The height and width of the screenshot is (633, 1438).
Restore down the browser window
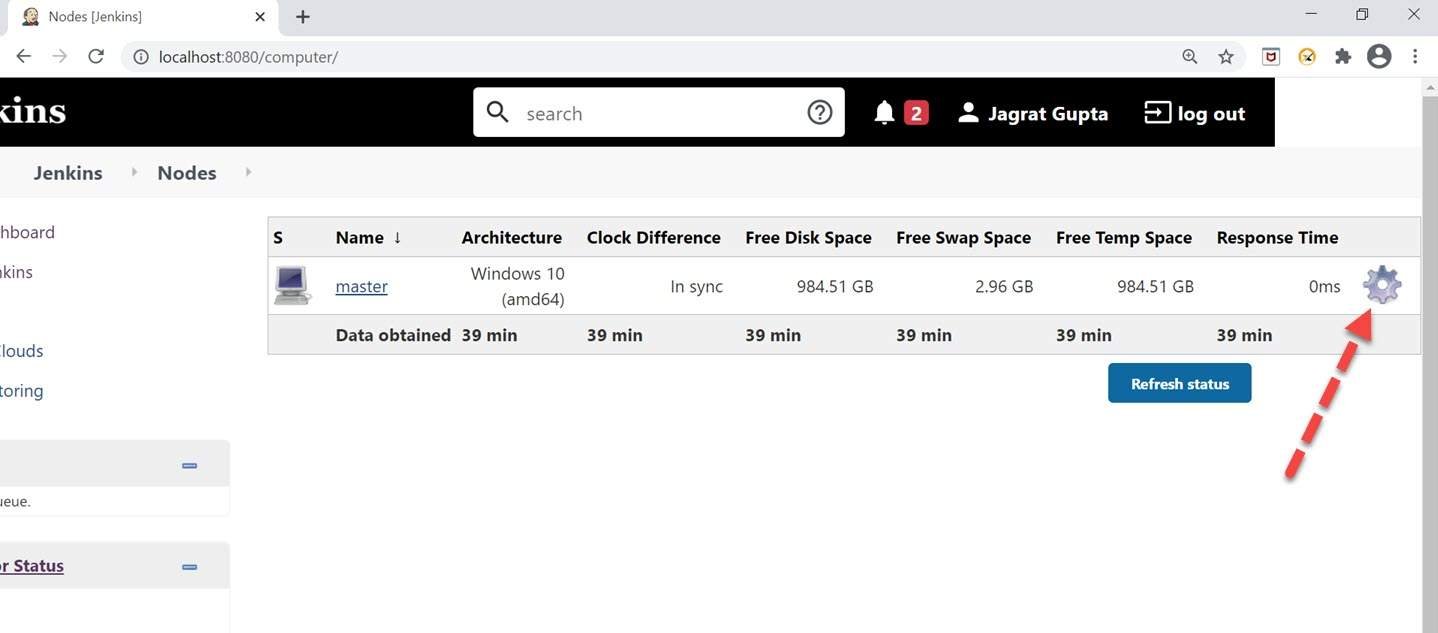(x=1362, y=14)
